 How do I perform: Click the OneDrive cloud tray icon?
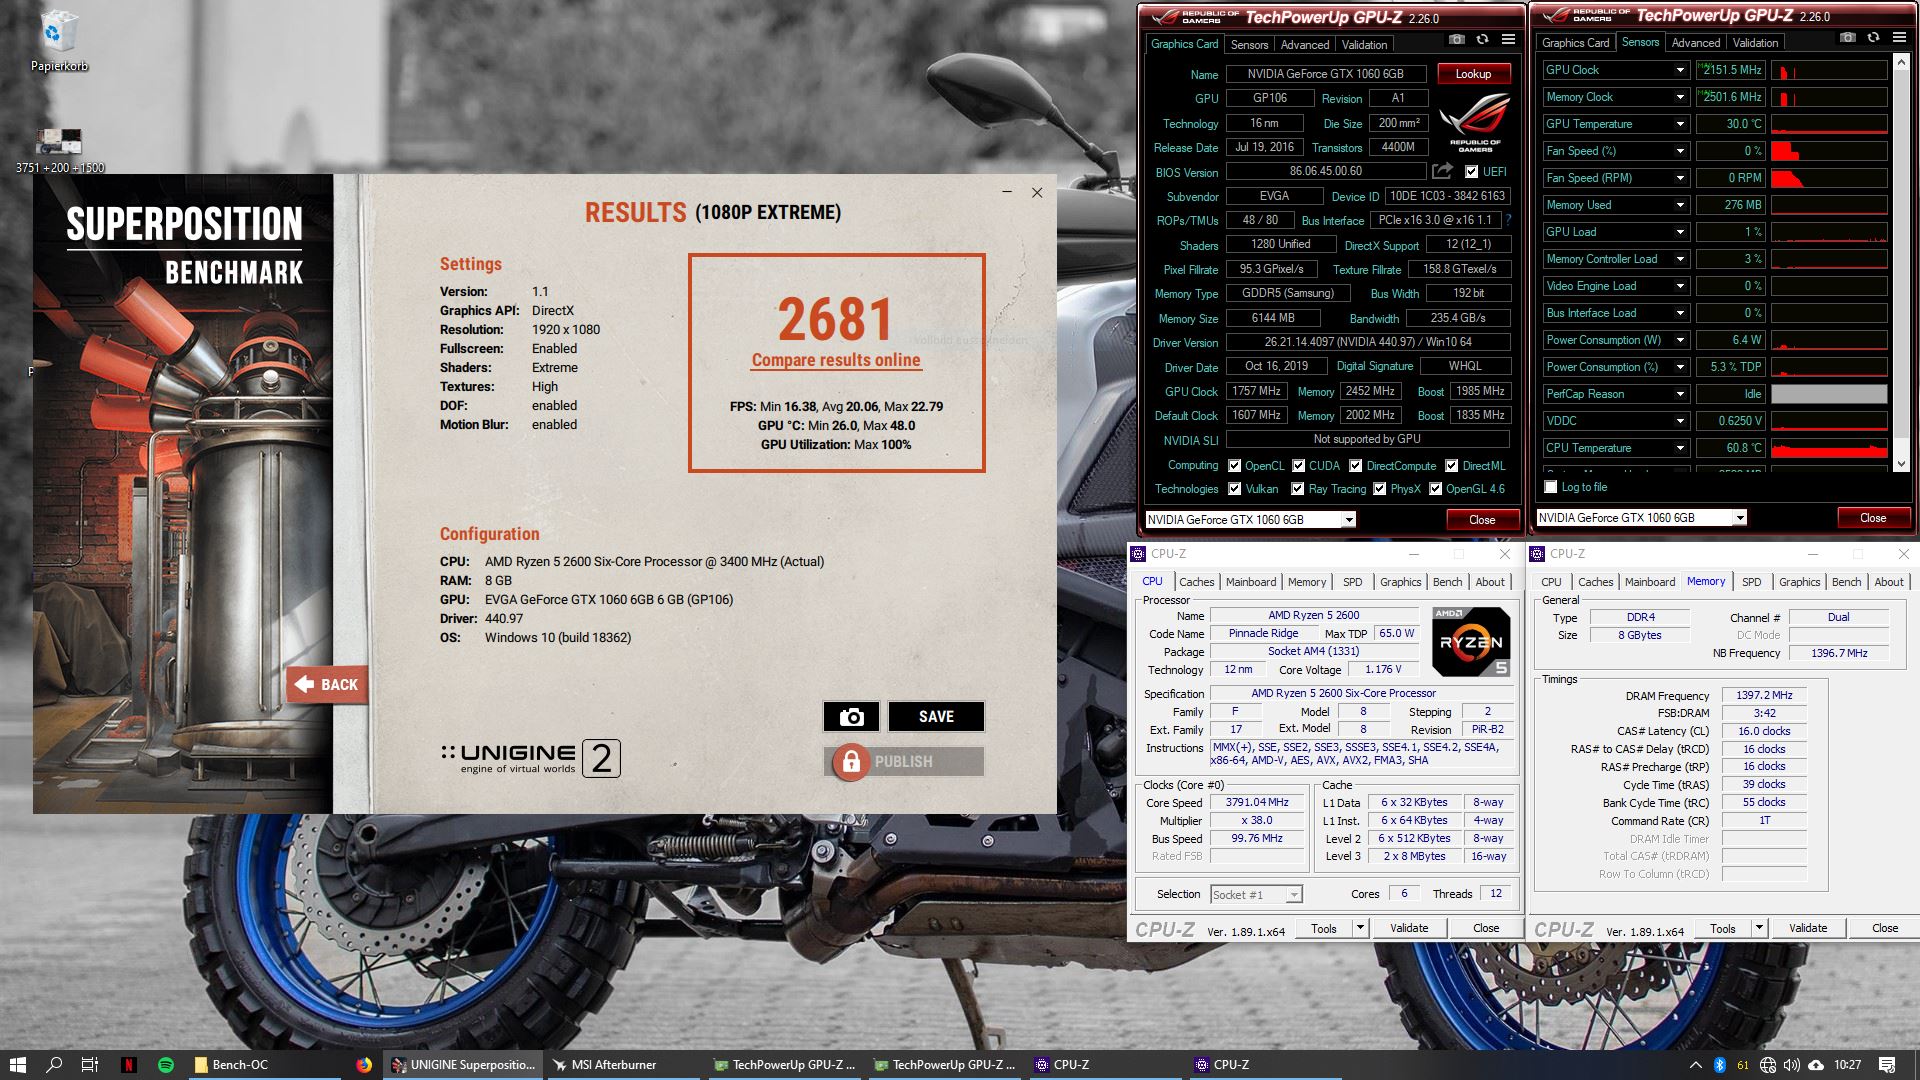pyautogui.click(x=1816, y=1065)
